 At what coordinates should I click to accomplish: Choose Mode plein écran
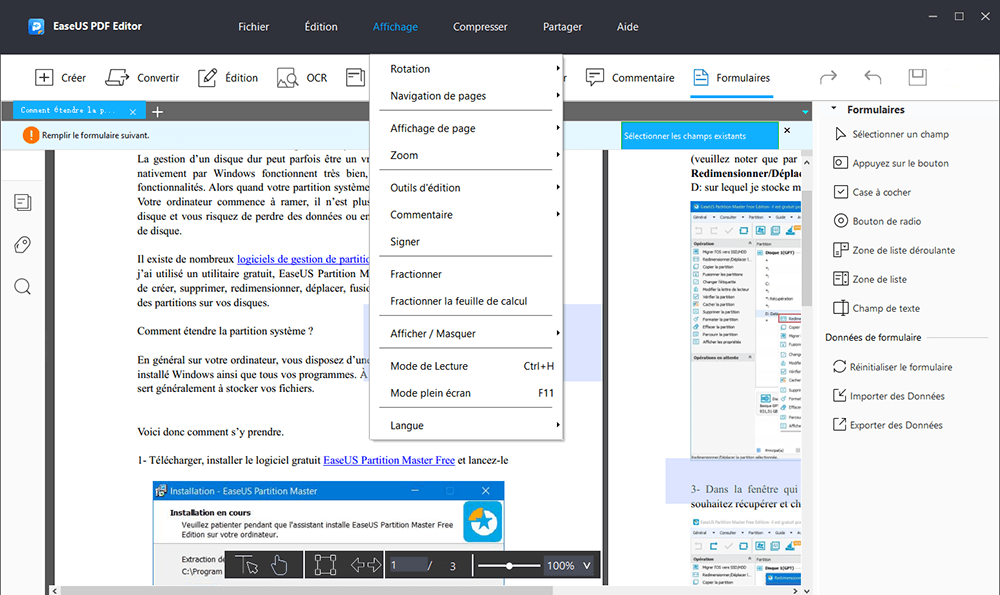click(x=466, y=393)
